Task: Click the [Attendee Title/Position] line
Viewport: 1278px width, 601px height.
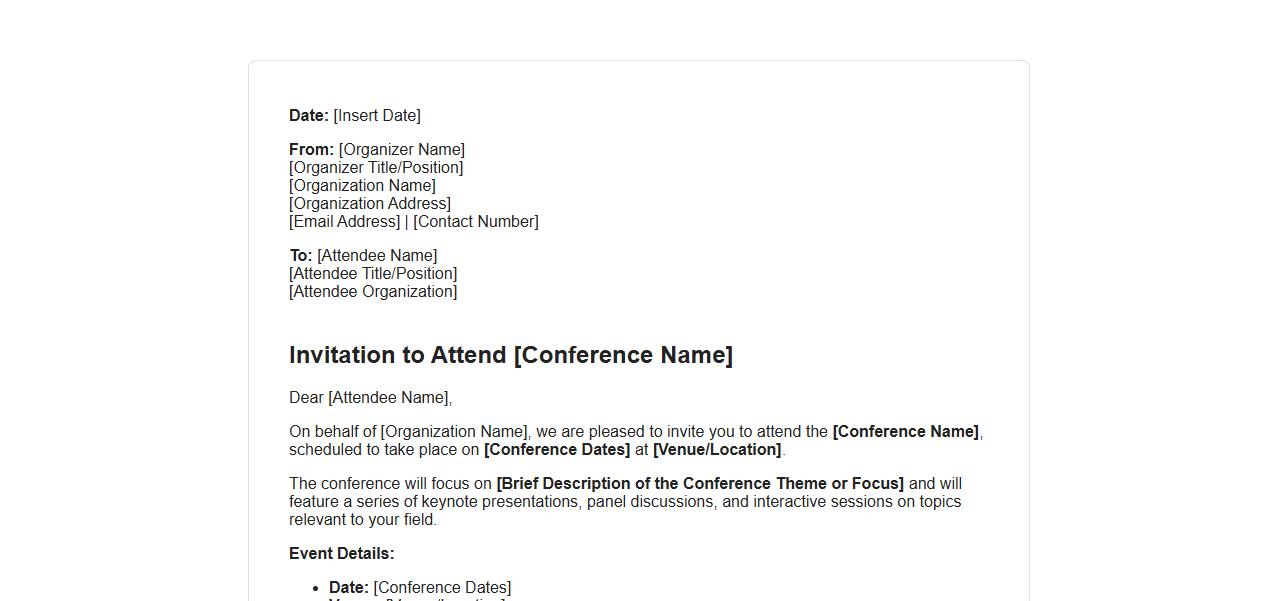Action: [373, 274]
